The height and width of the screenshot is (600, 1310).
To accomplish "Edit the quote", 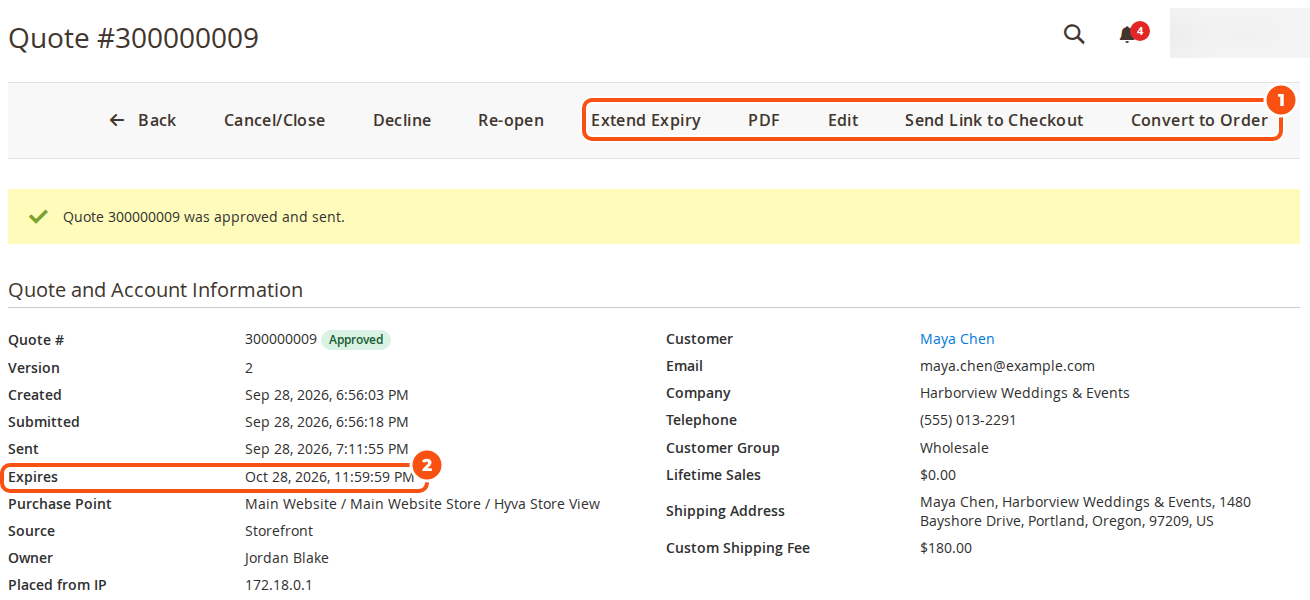I will (843, 120).
